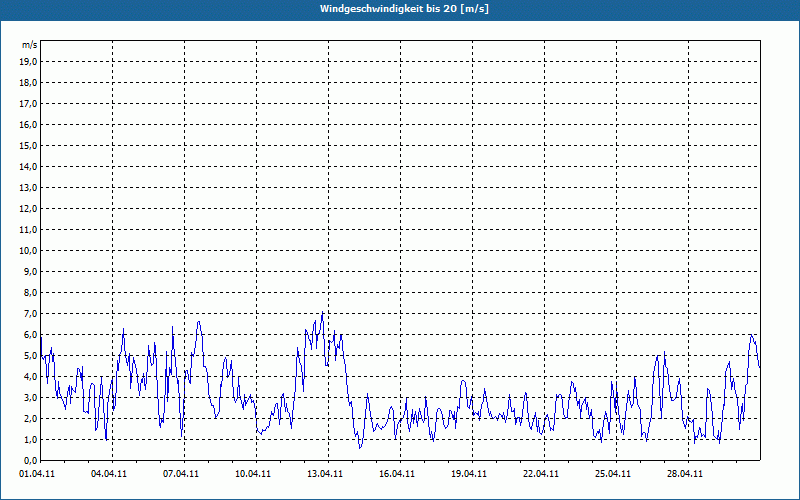Click the 22.04.11 date label

pos(541,474)
